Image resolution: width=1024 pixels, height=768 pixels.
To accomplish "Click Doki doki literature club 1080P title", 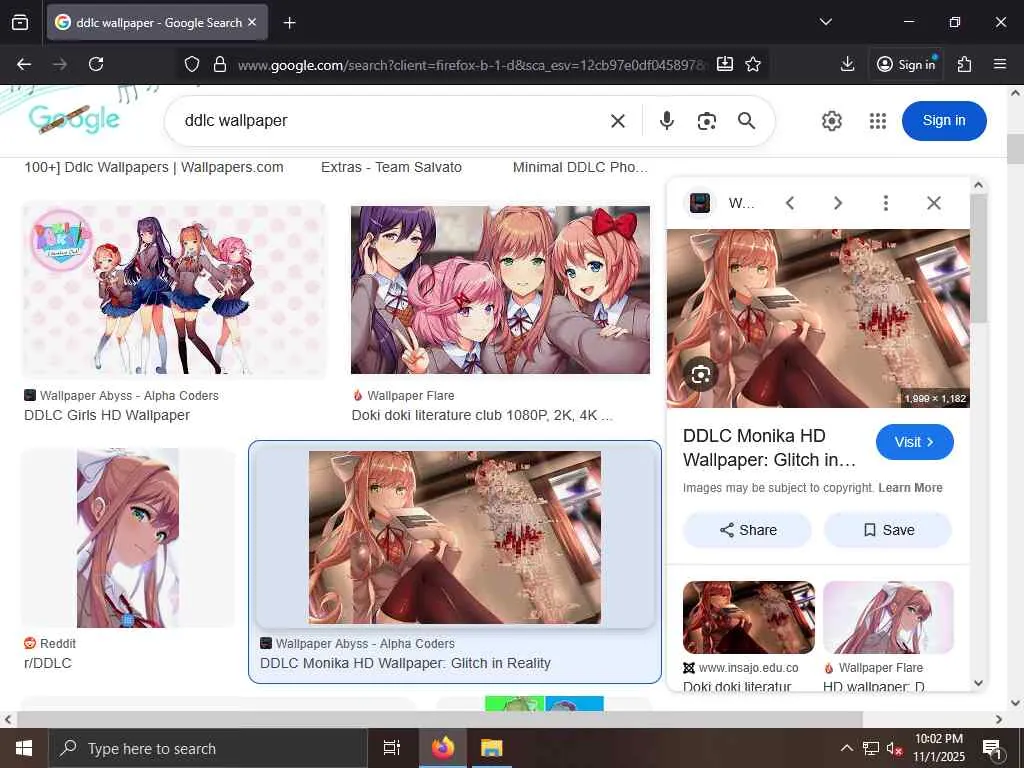I will tap(482, 415).
